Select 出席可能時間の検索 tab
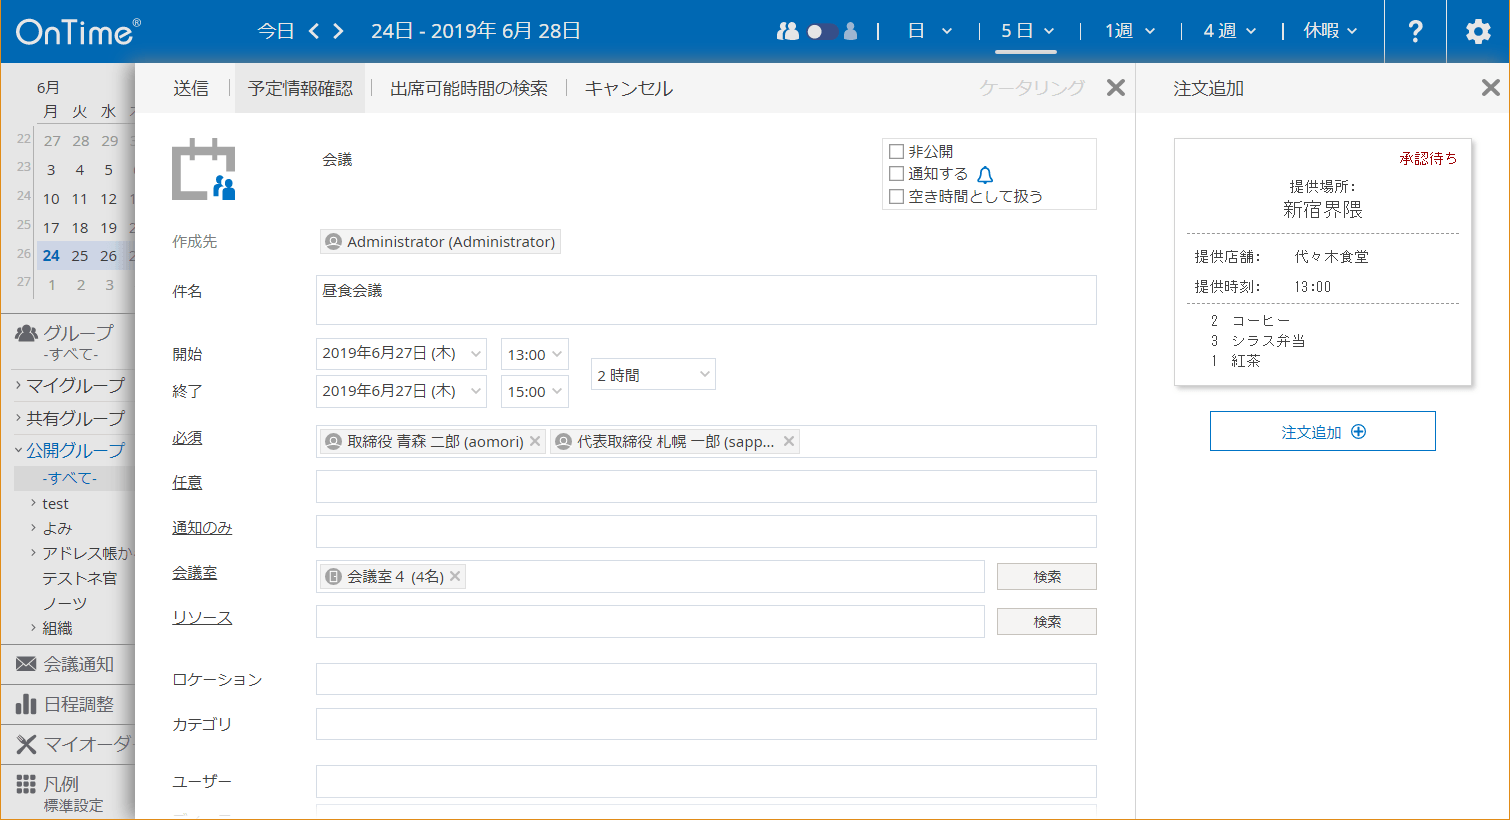This screenshot has height=820, width=1510. 468,89
